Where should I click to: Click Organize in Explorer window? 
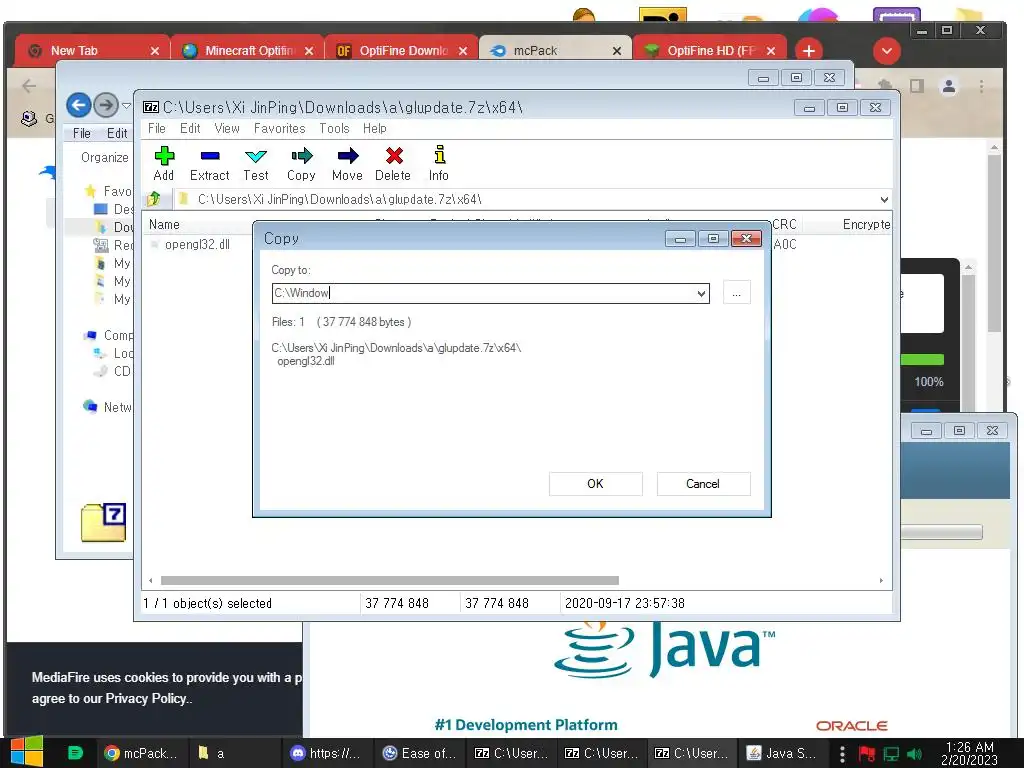coord(104,157)
